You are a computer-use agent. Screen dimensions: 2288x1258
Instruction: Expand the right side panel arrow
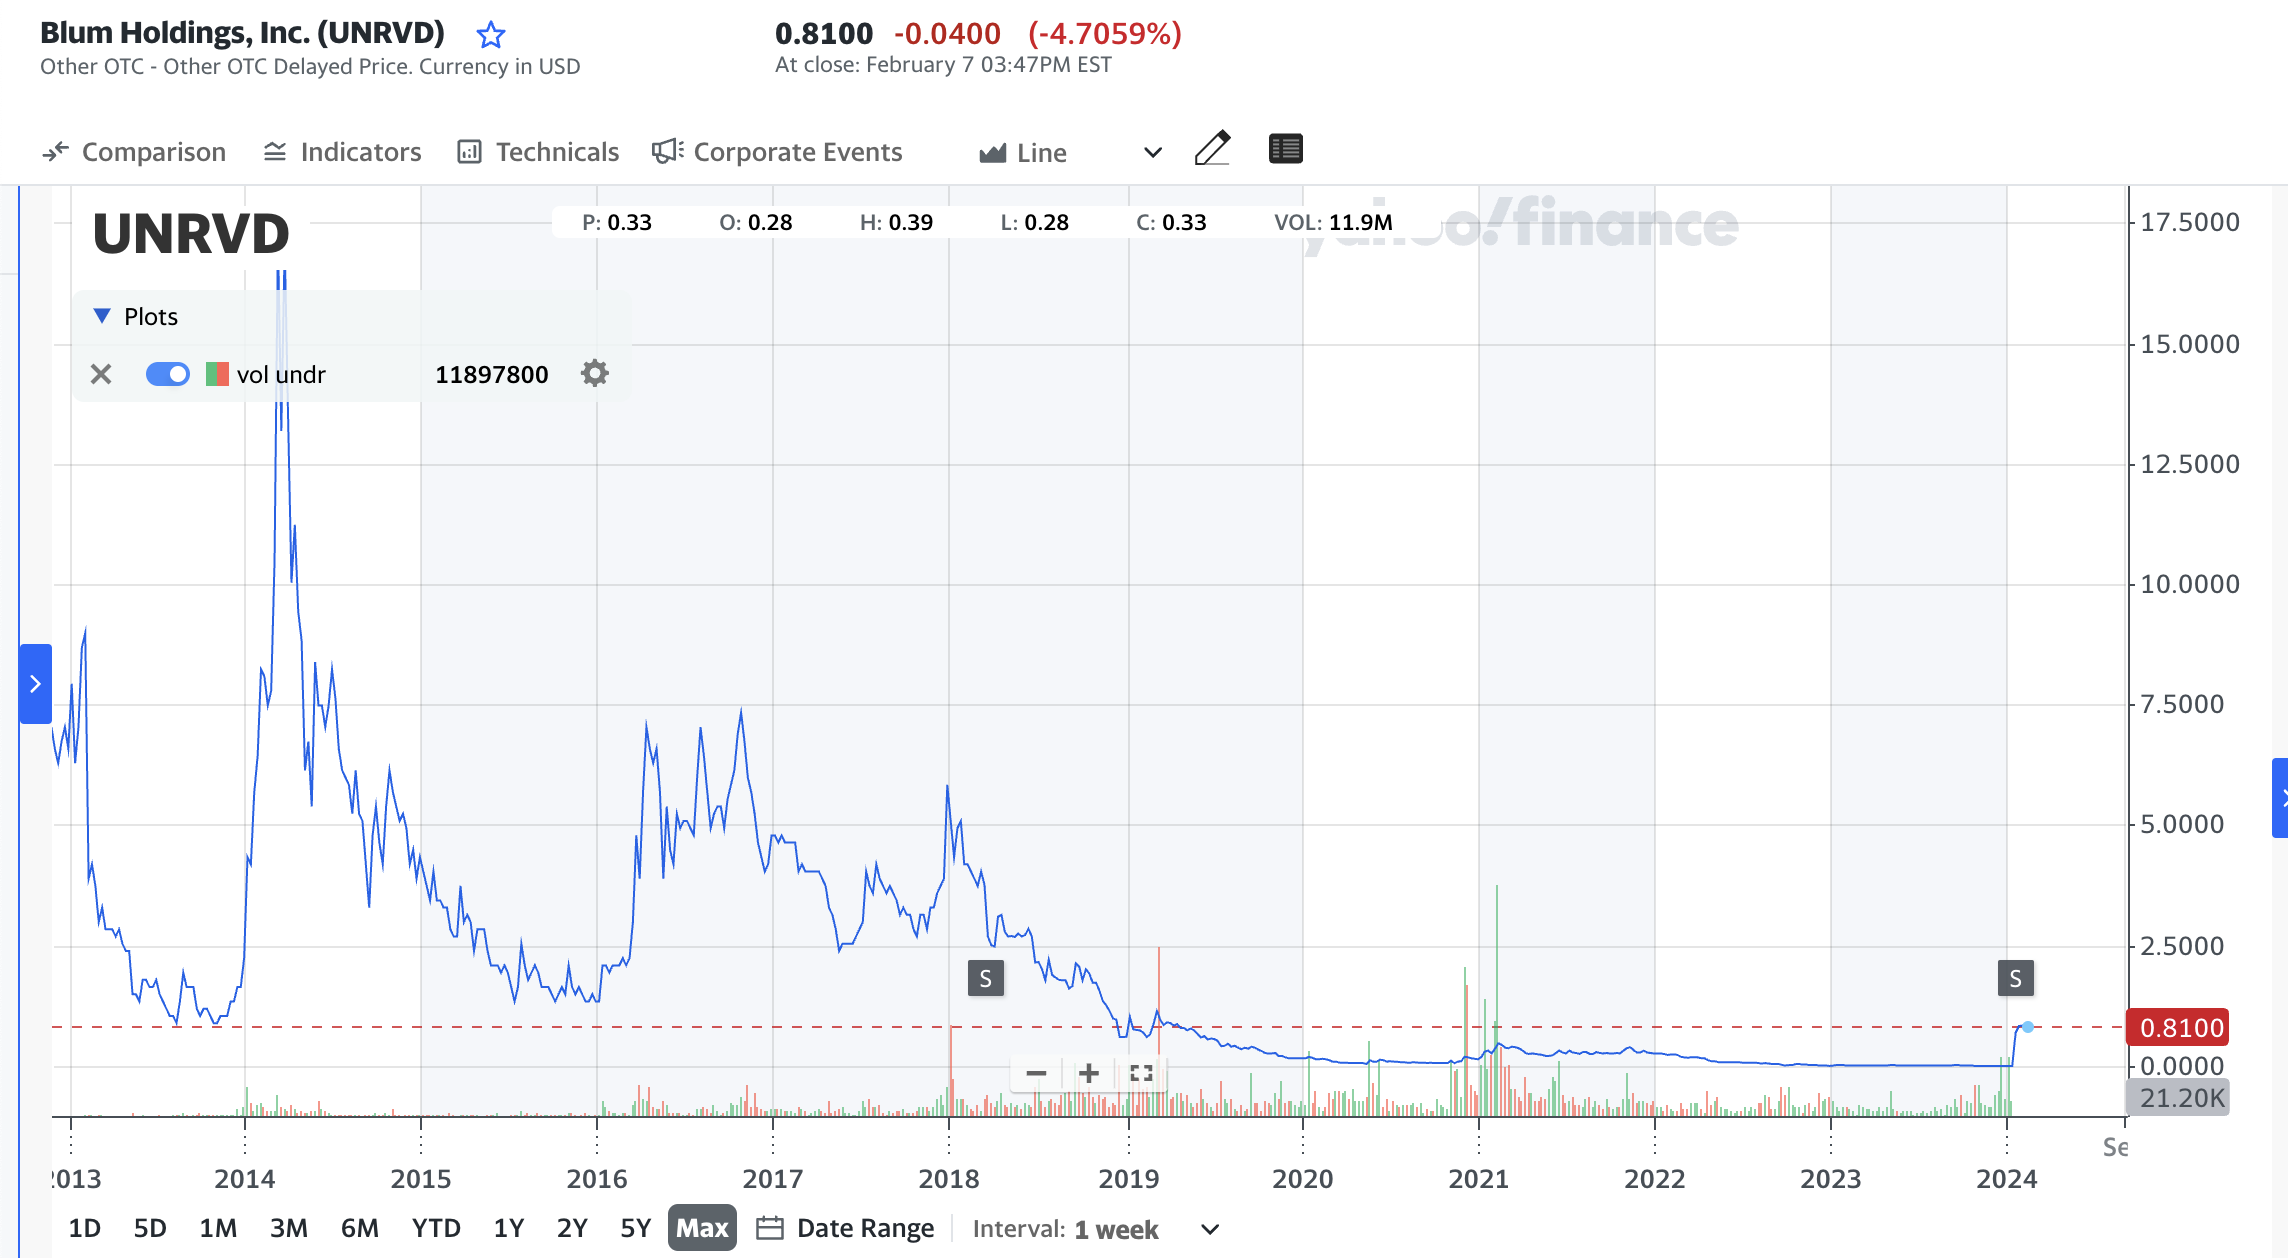point(2281,798)
